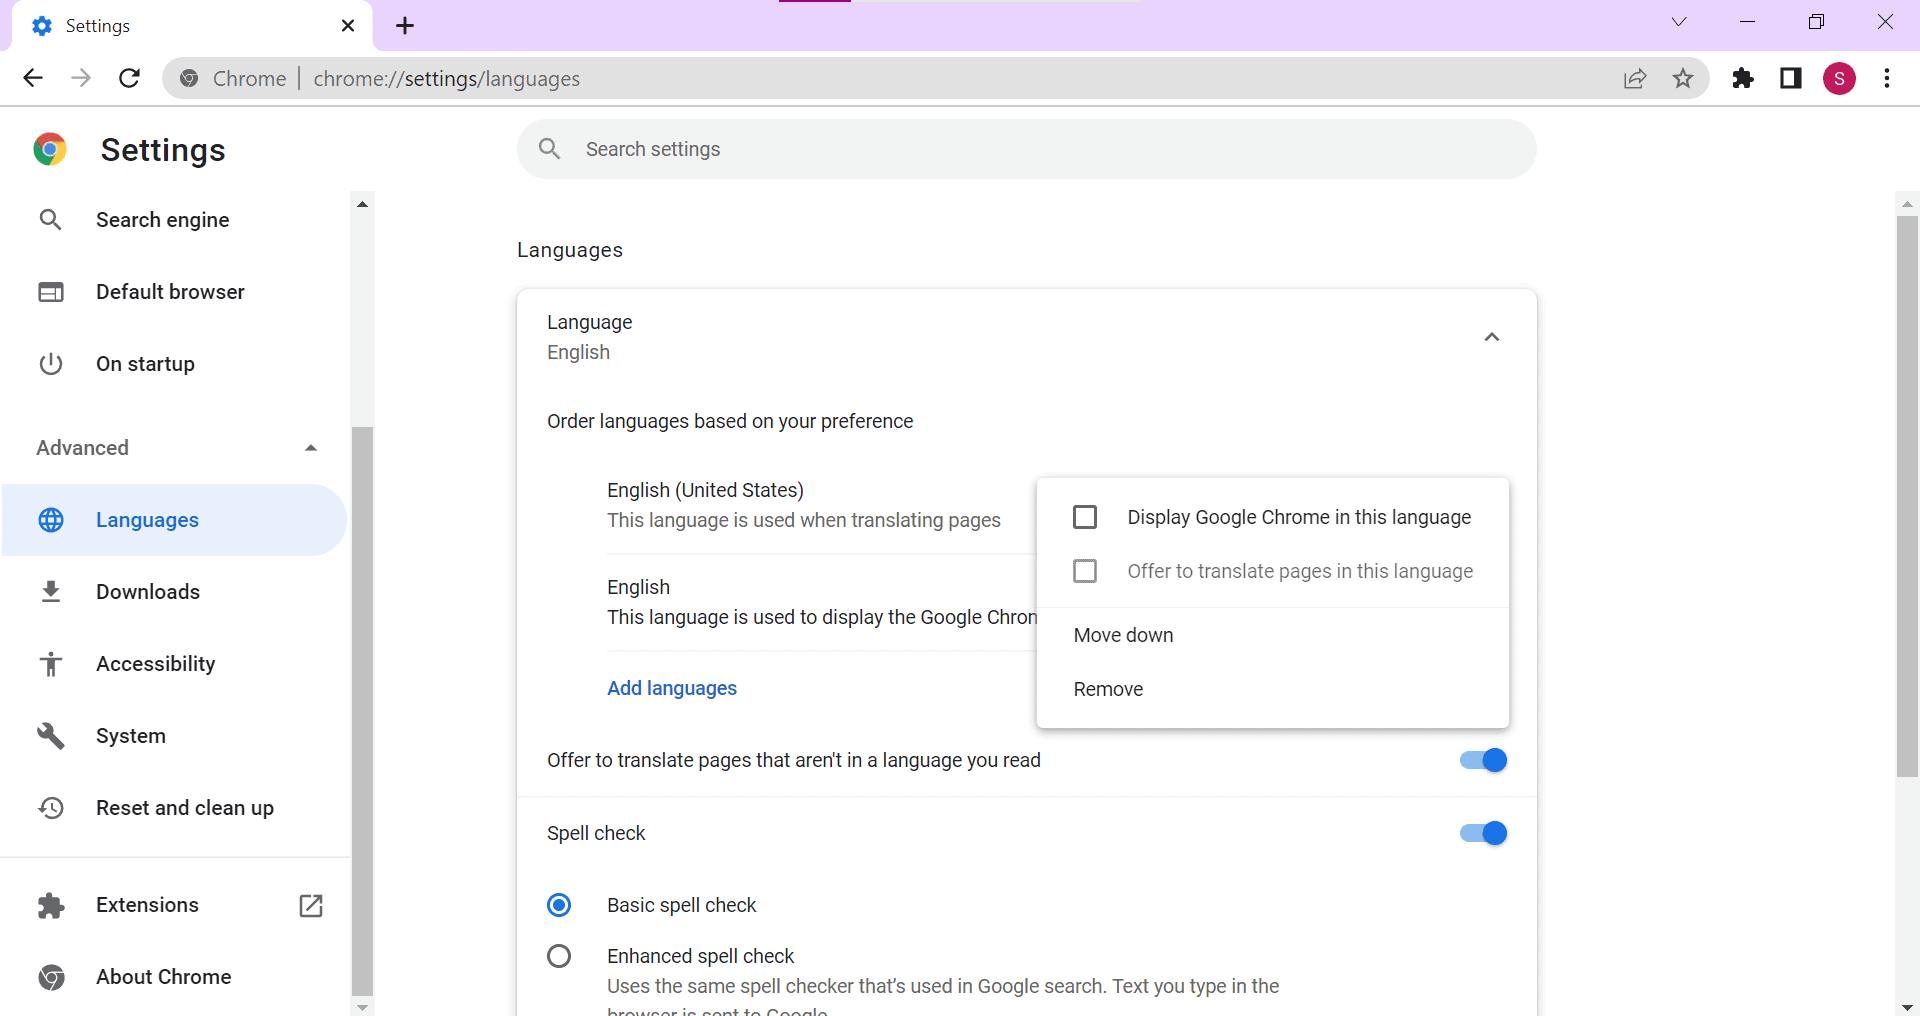This screenshot has width=1920, height=1016.
Task: Turn off the Spell check toggle
Action: [x=1483, y=833]
